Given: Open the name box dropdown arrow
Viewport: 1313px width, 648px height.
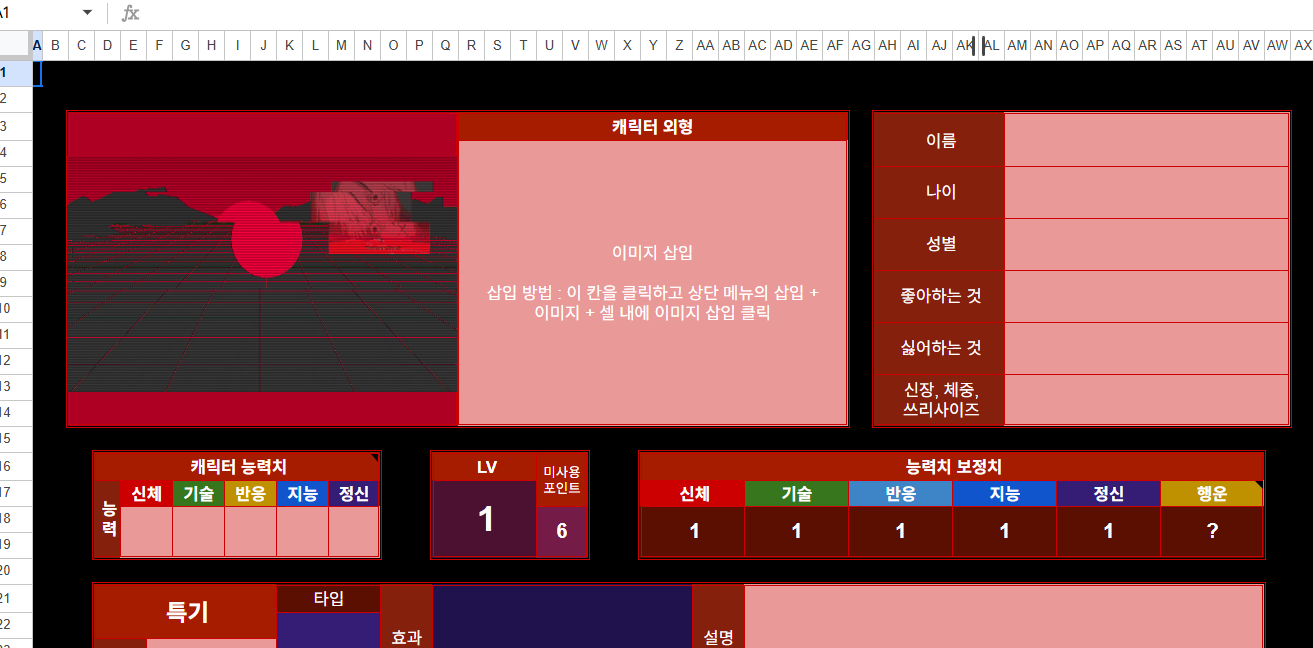Looking at the screenshot, I should (87, 13).
